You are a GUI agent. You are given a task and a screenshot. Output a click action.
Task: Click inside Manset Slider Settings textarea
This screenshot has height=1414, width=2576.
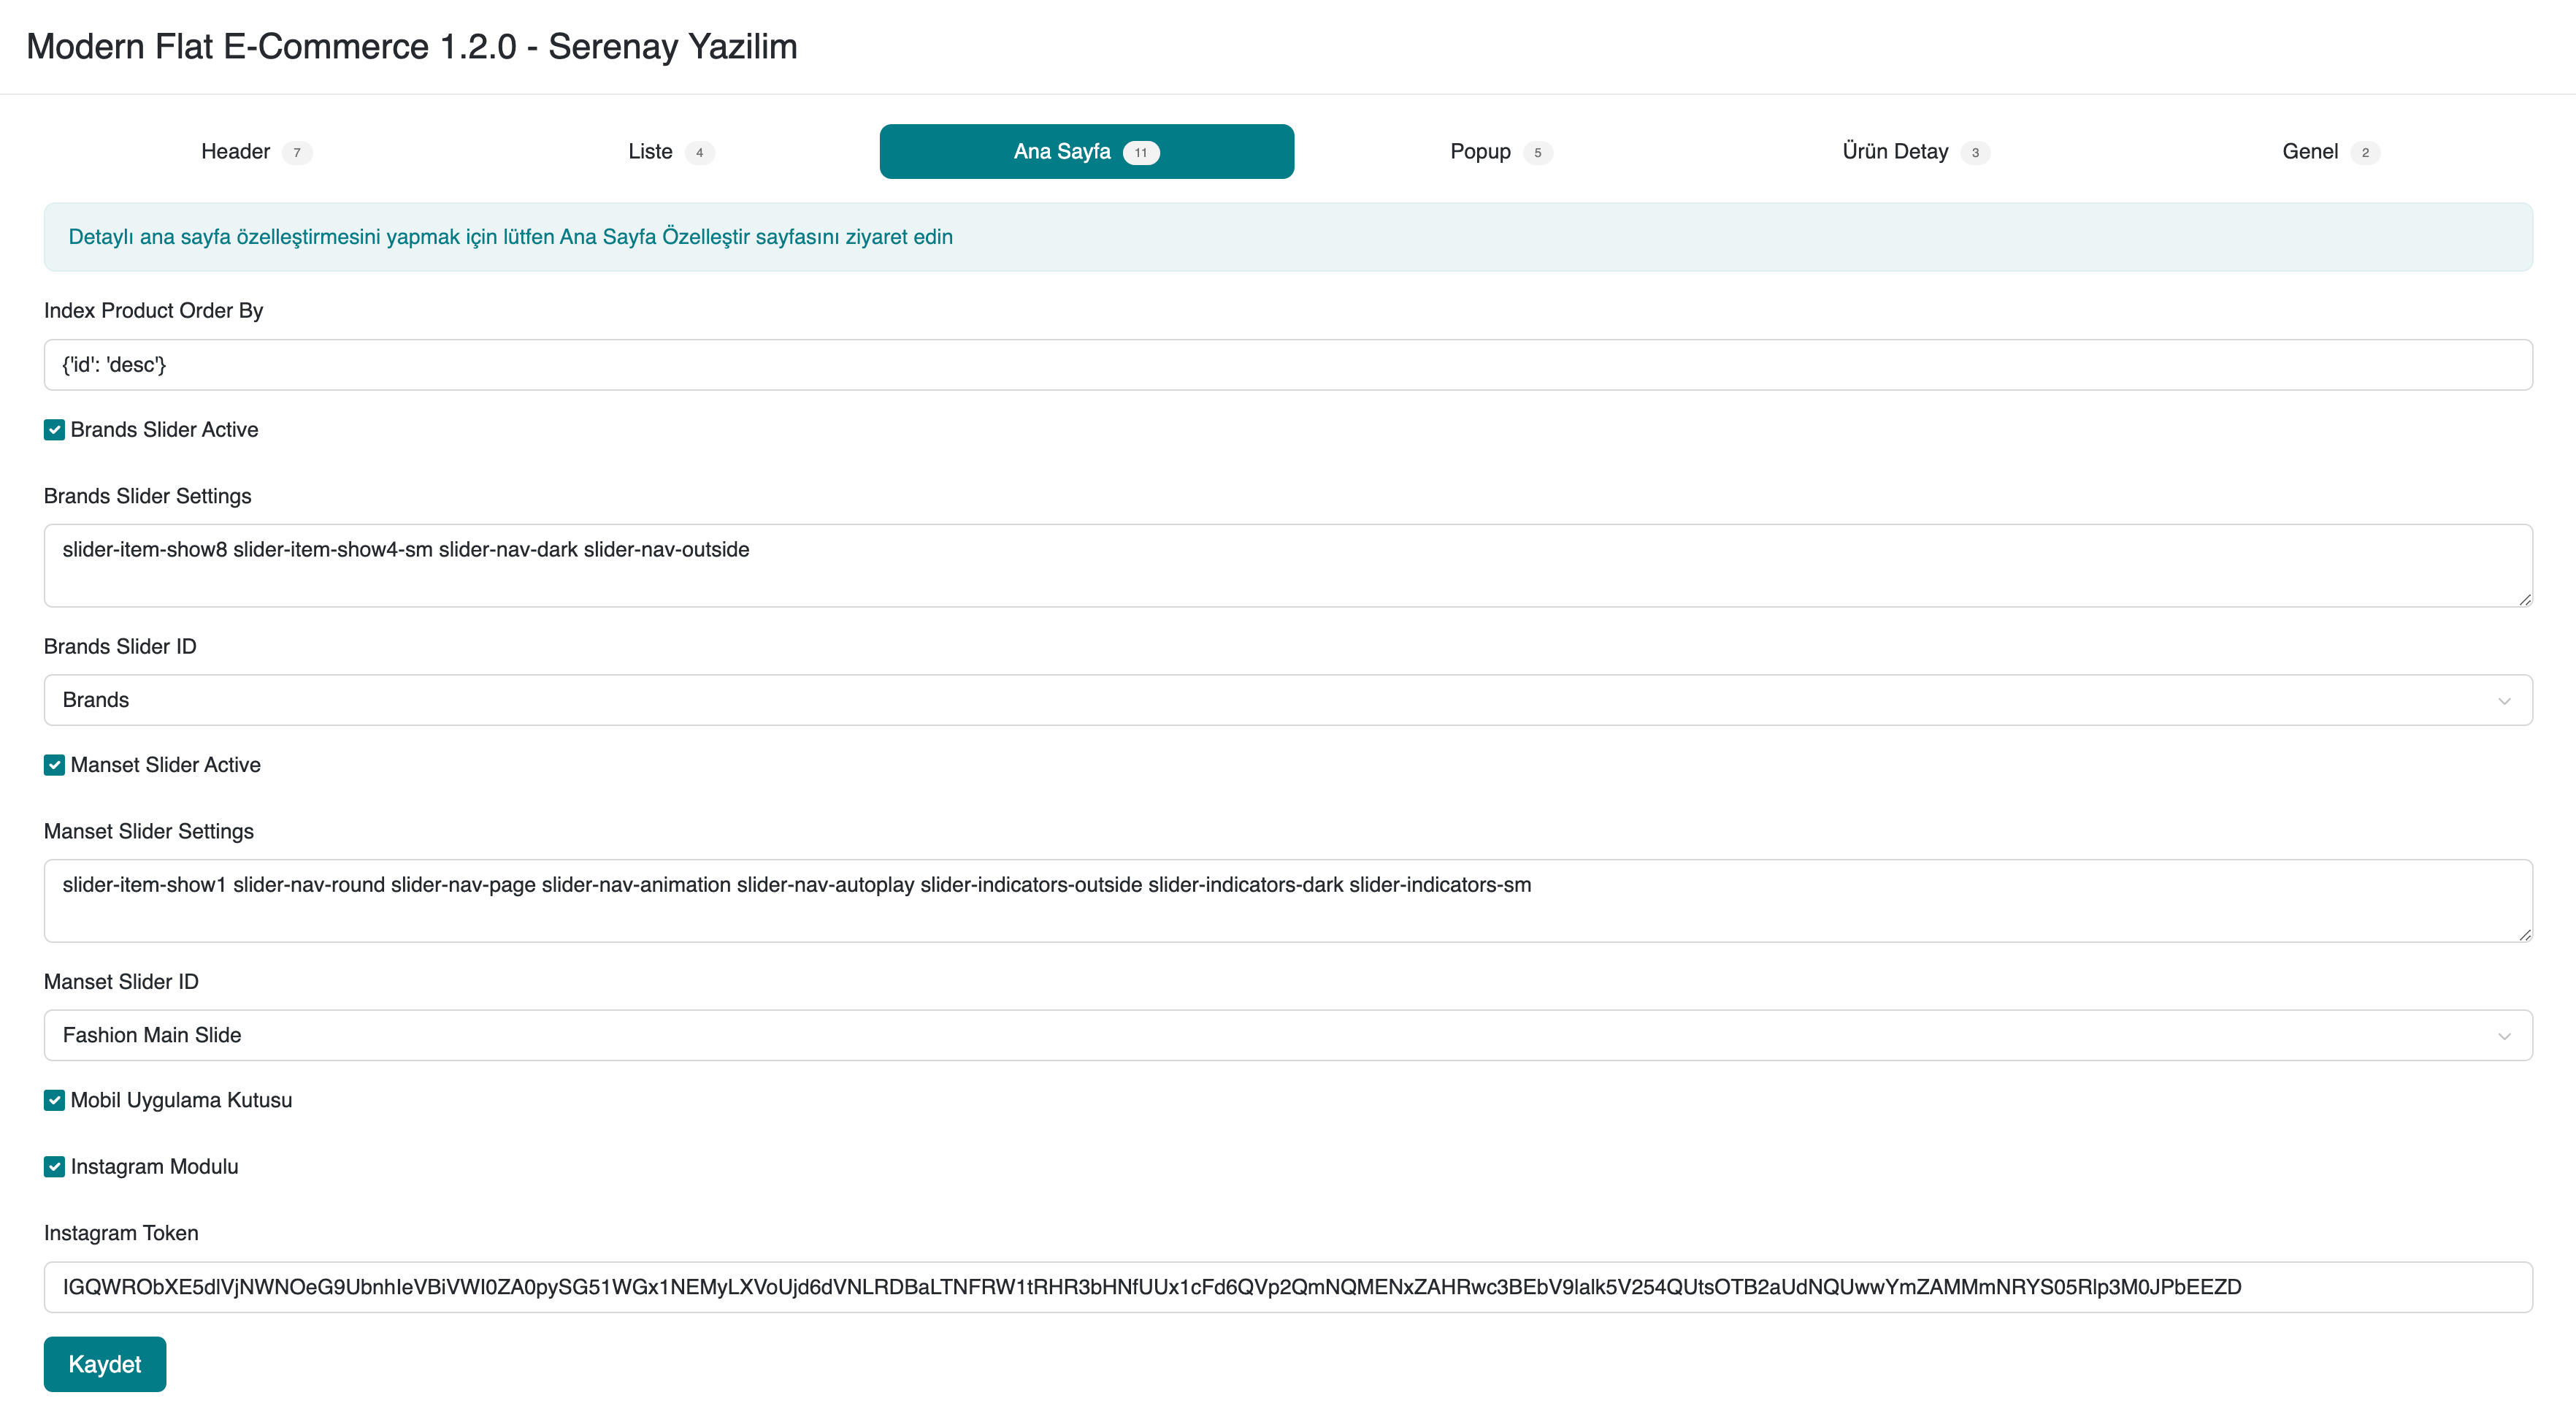(1287, 901)
